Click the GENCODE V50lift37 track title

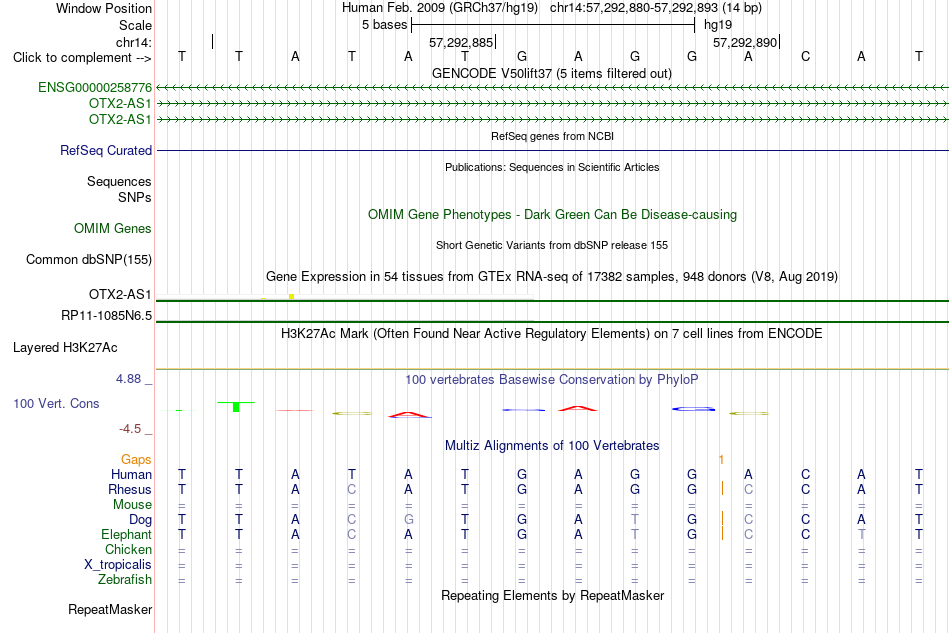pos(551,73)
